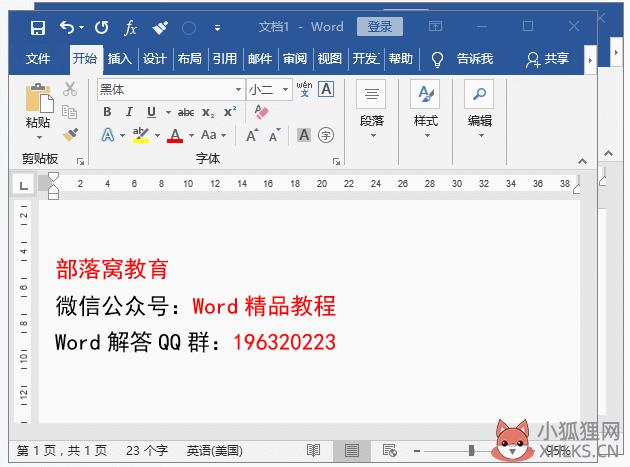Open the undo history dropdown arrow
Viewport: 630px width, 467px height.
[82, 27]
